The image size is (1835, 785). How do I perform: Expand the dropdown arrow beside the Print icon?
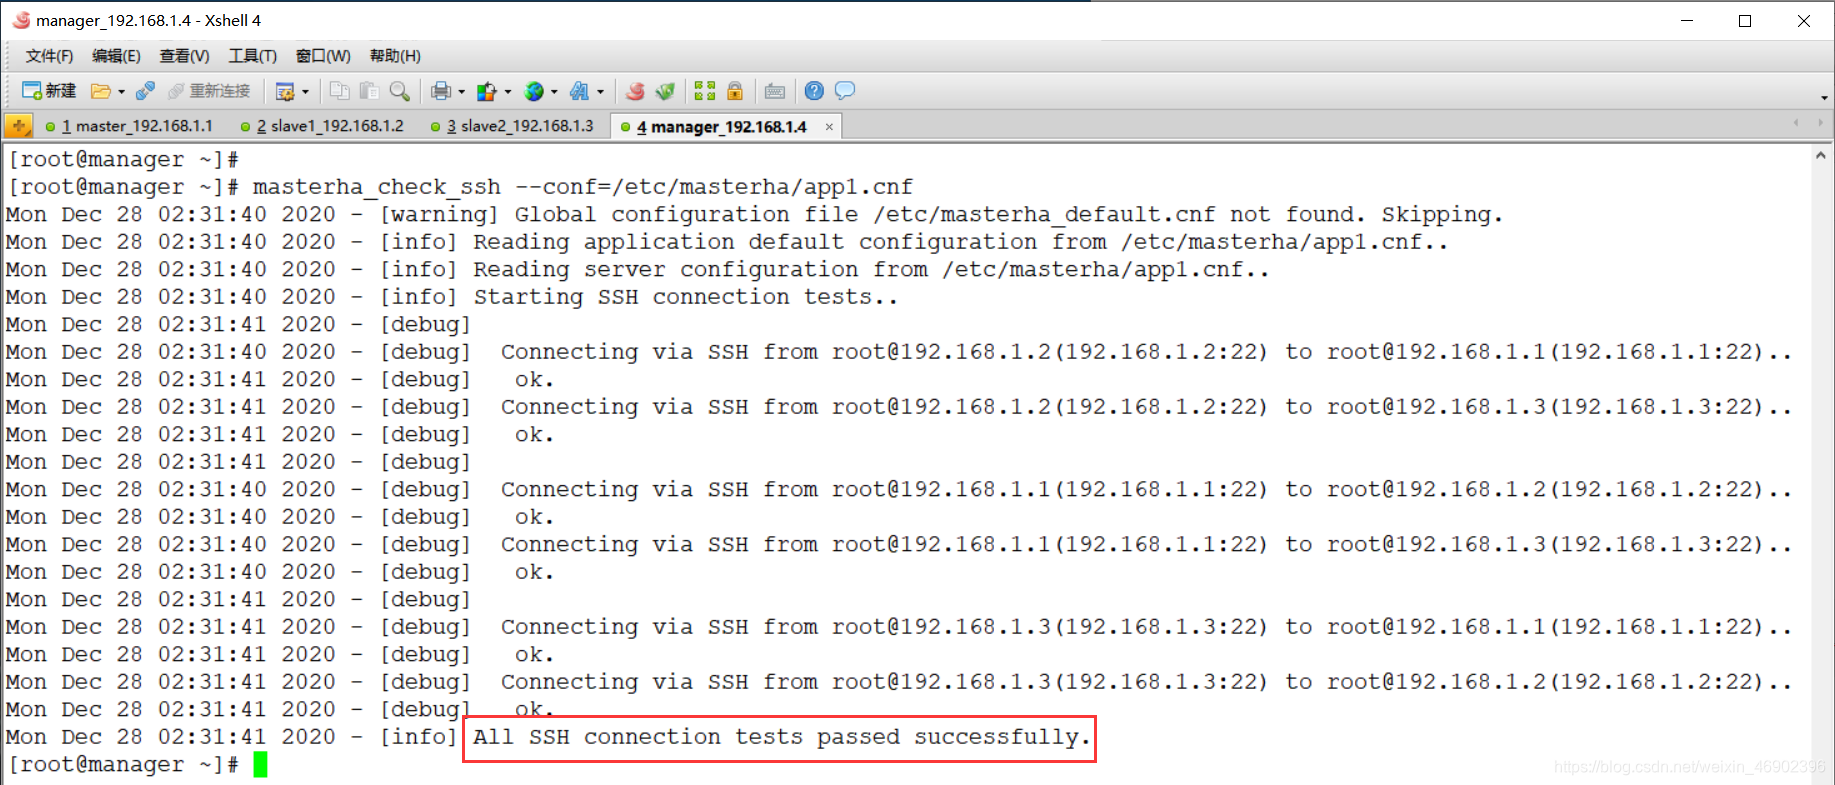461,92
